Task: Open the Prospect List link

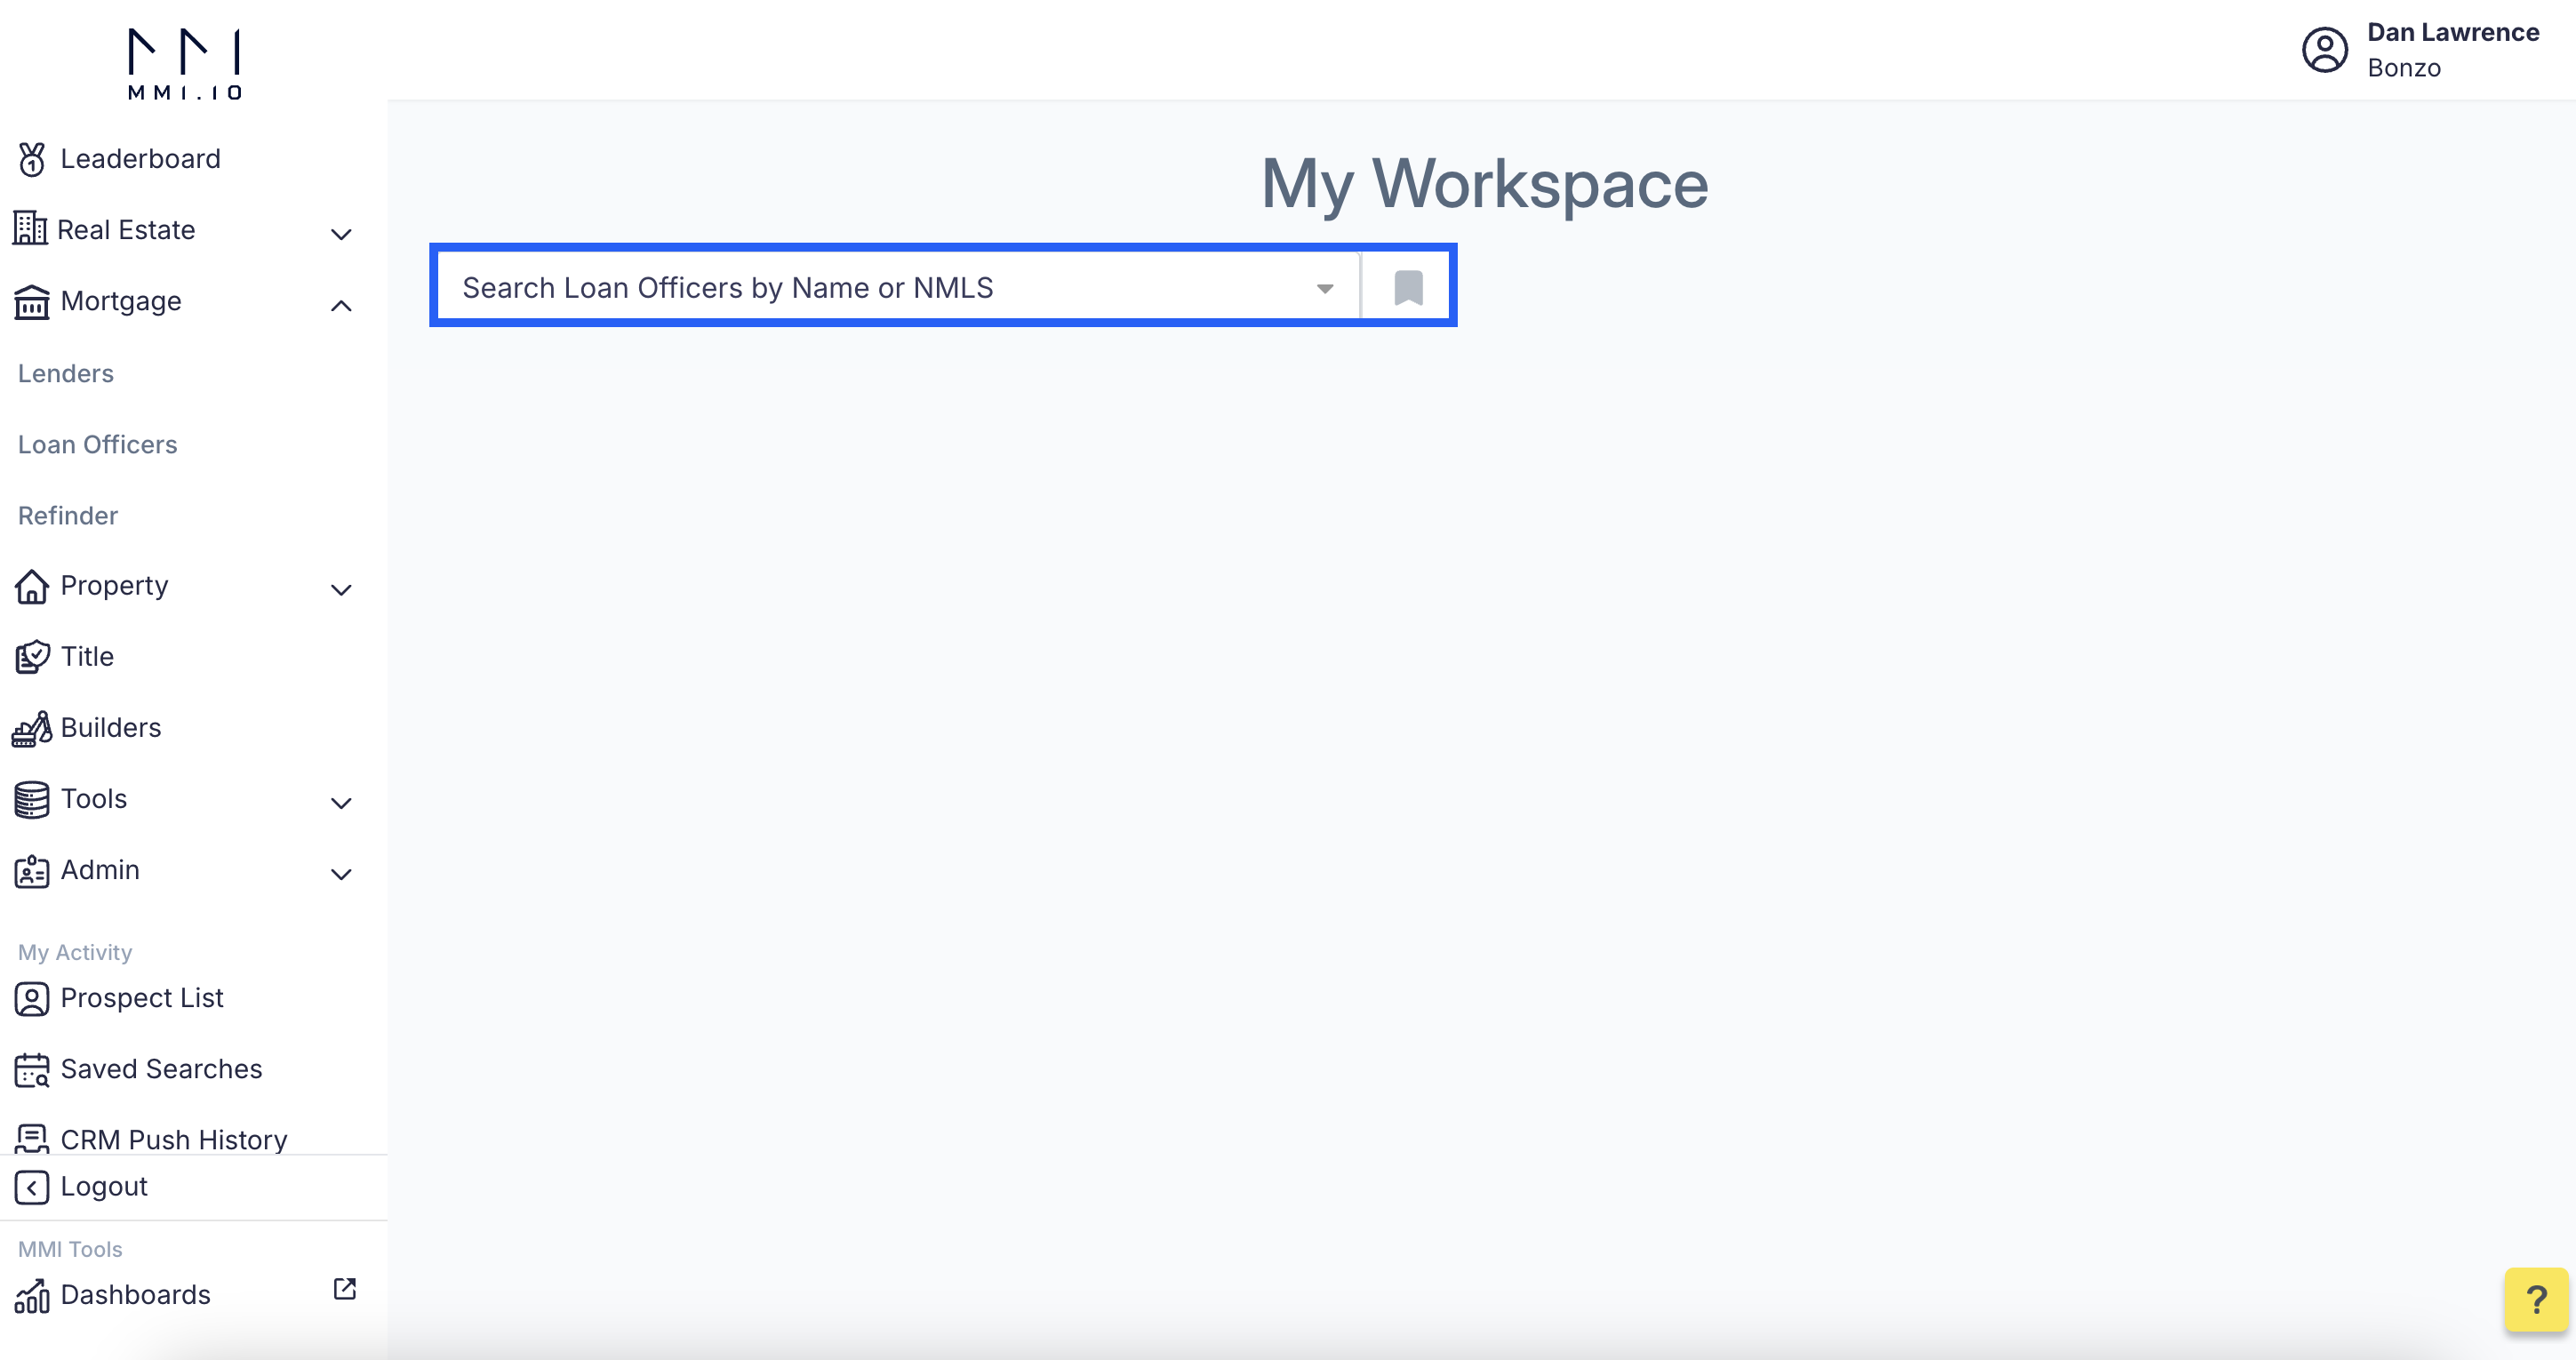Action: pyautogui.click(x=142, y=998)
